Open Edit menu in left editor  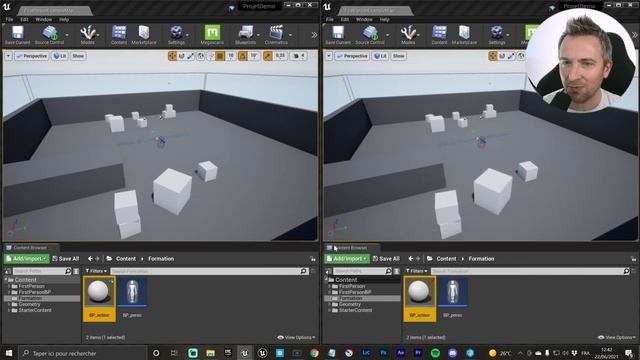pos(24,19)
